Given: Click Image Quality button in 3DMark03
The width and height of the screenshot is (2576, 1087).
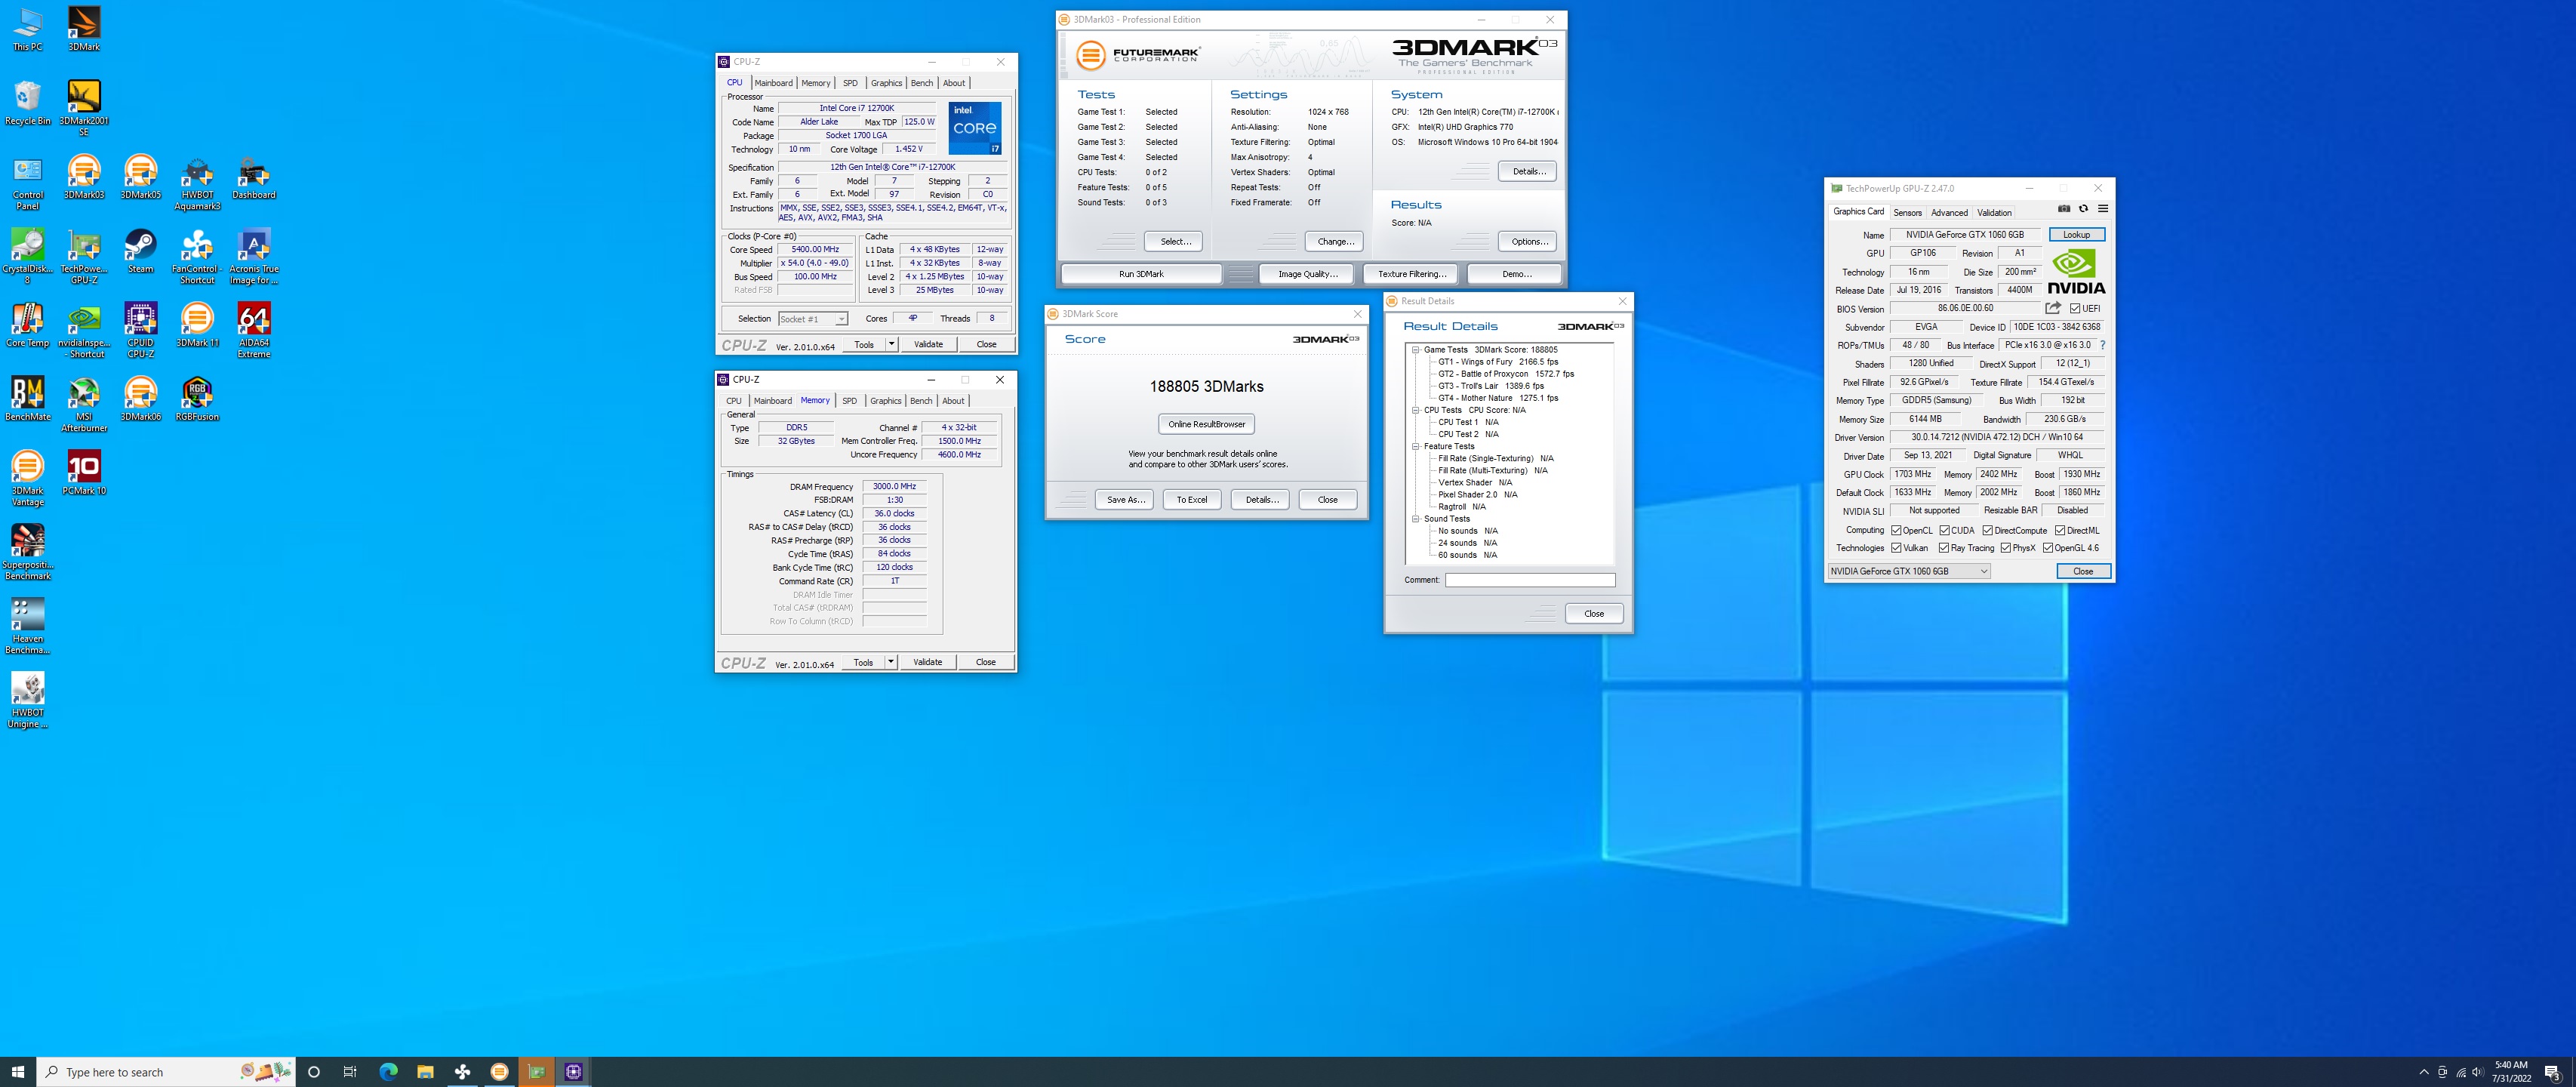Looking at the screenshot, I should (1307, 274).
